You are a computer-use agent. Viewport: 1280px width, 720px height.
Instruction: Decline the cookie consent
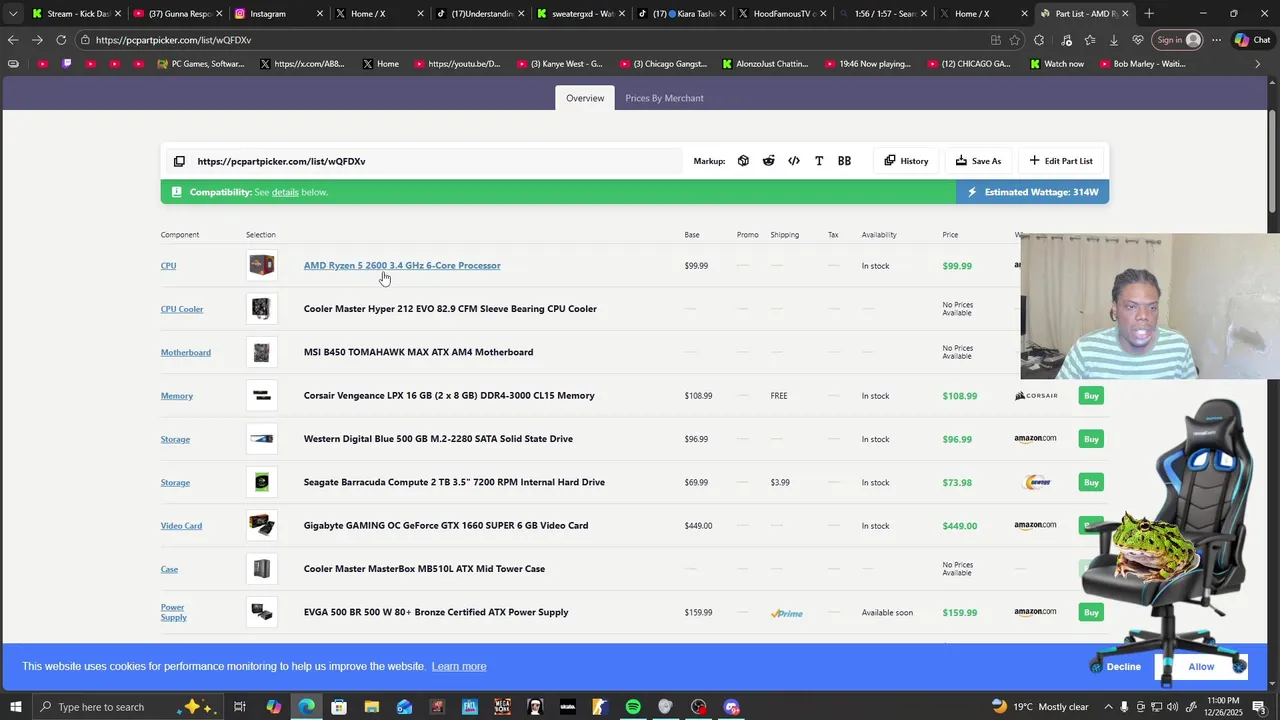tap(1123, 667)
